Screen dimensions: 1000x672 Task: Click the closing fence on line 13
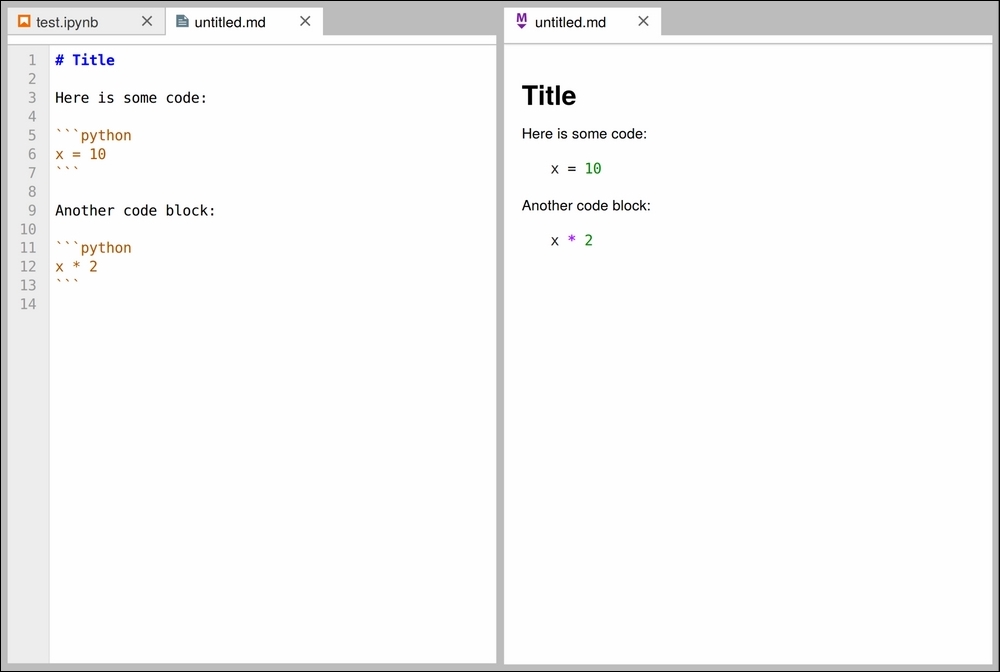pos(67,283)
